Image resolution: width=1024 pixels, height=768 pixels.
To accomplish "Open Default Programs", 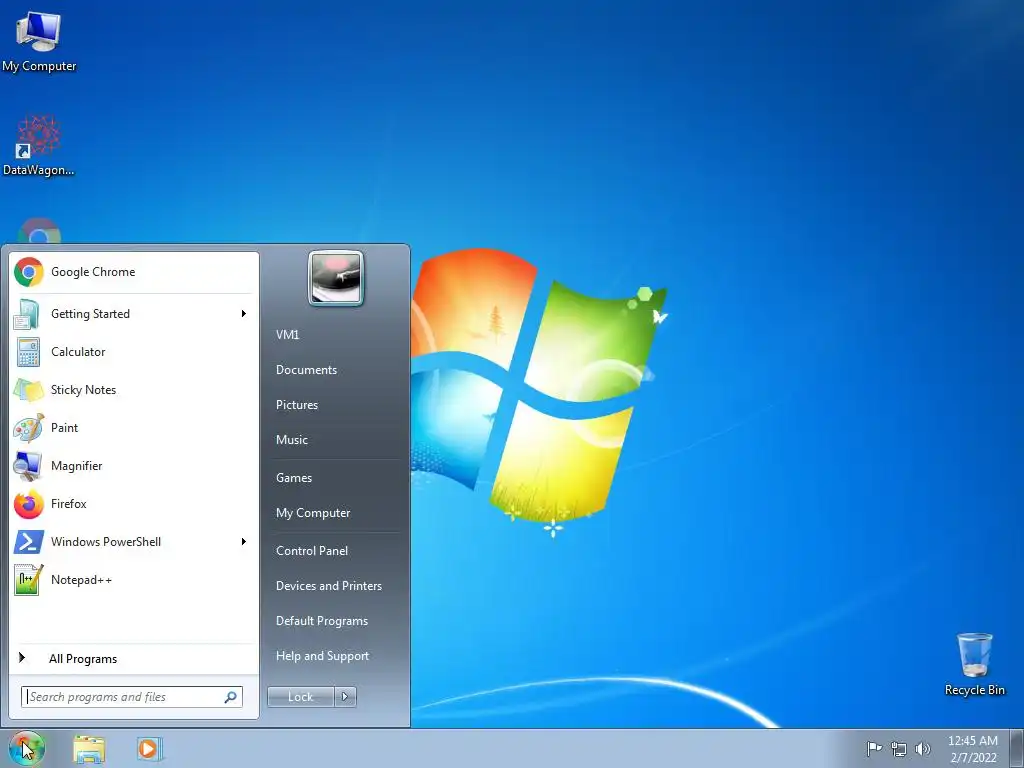I will tap(322, 621).
